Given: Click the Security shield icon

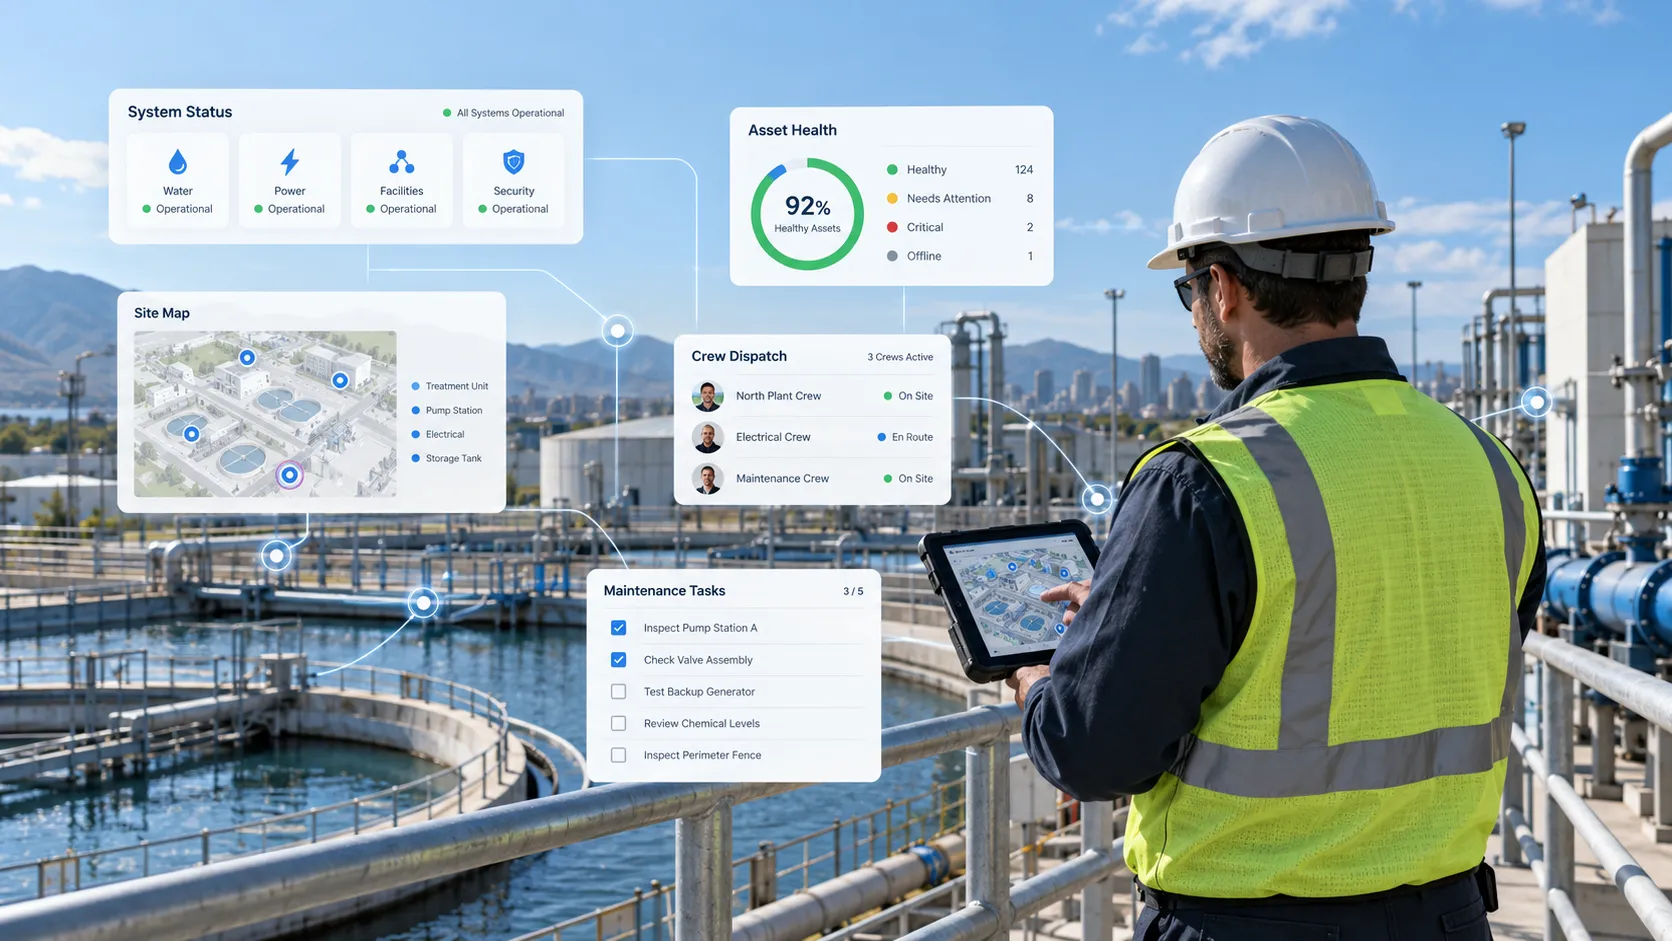Looking at the screenshot, I should (x=514, y=161).
